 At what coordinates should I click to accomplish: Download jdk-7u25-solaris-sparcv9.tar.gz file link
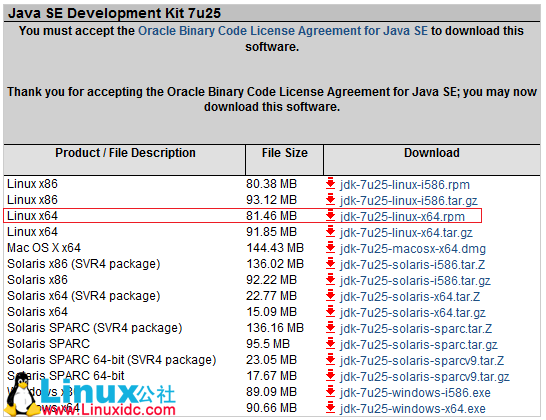424,377
